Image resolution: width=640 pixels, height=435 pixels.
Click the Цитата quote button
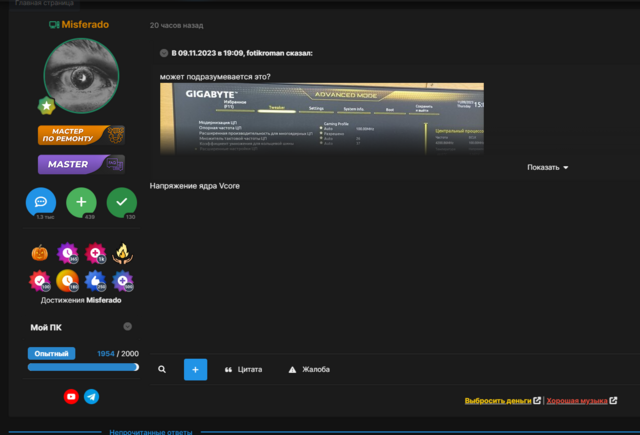(243, 369)
